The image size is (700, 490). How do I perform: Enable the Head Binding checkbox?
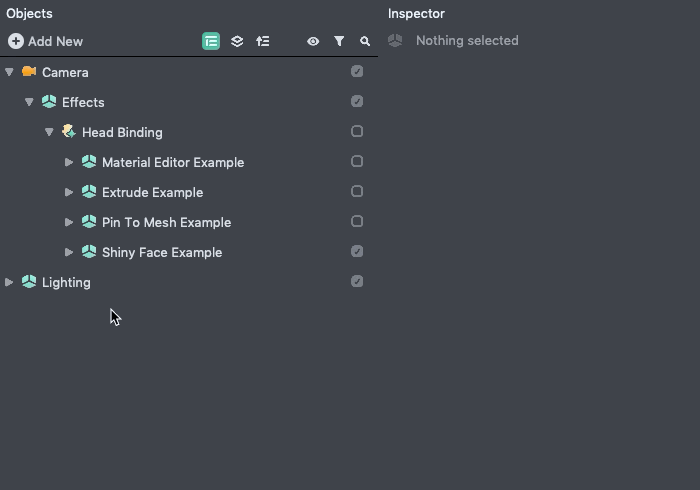coord(357,131)
